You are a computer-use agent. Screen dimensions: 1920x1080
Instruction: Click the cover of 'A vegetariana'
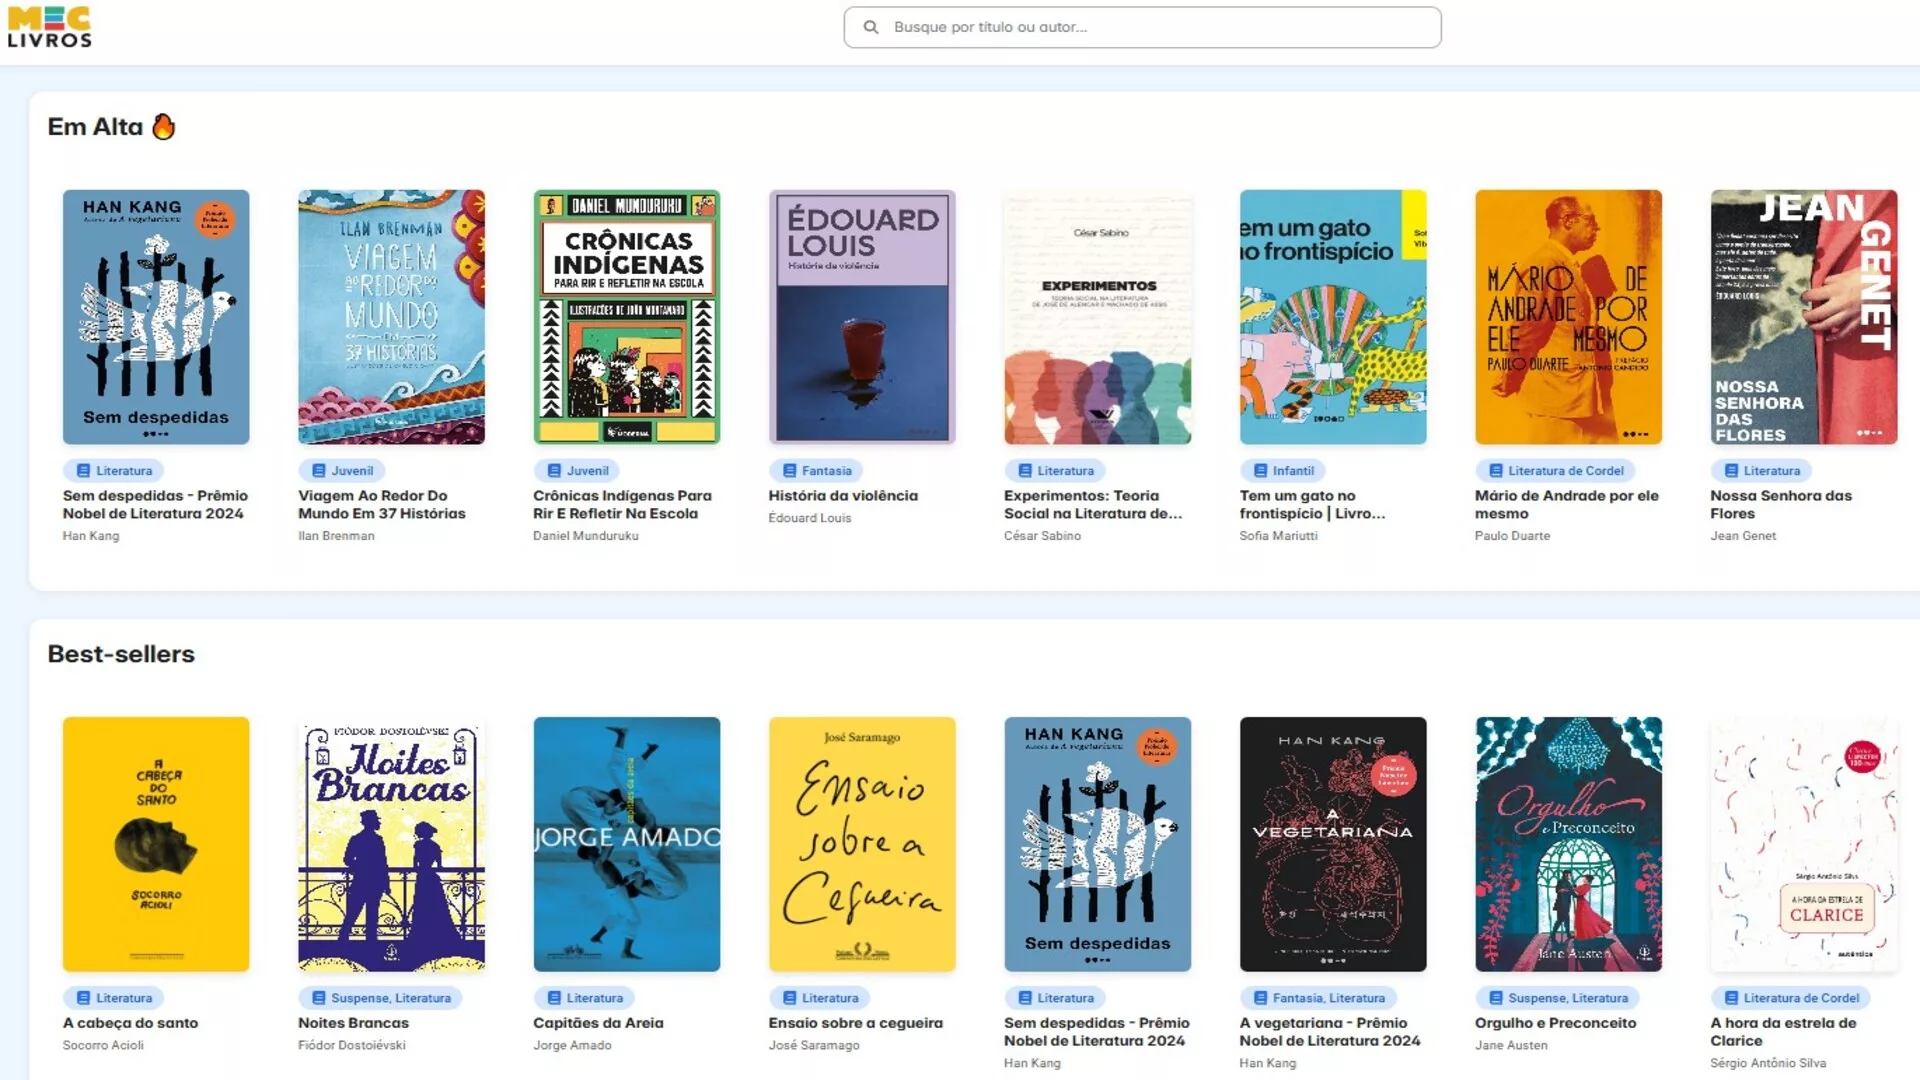click(1333, 844)
